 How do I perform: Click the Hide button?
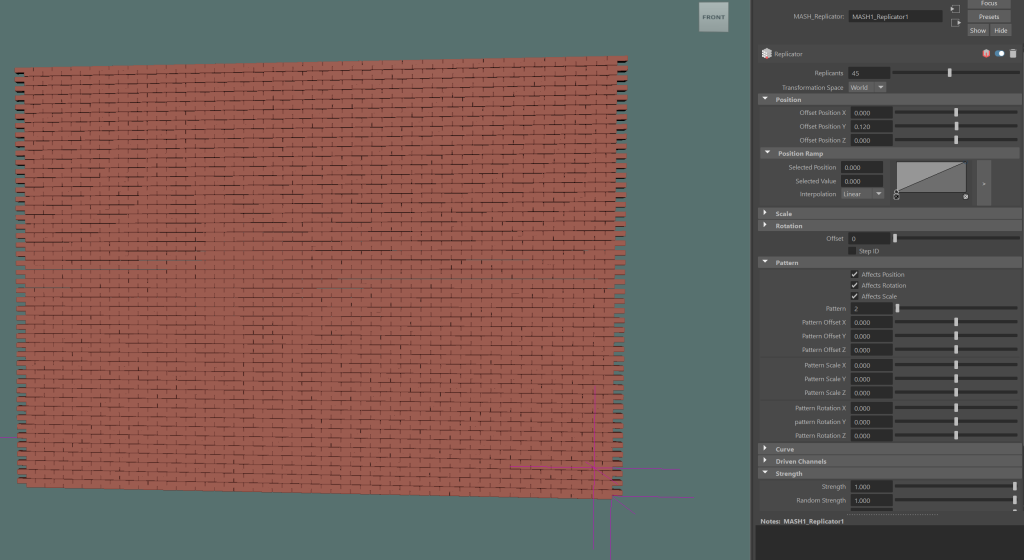[1000, 31]
